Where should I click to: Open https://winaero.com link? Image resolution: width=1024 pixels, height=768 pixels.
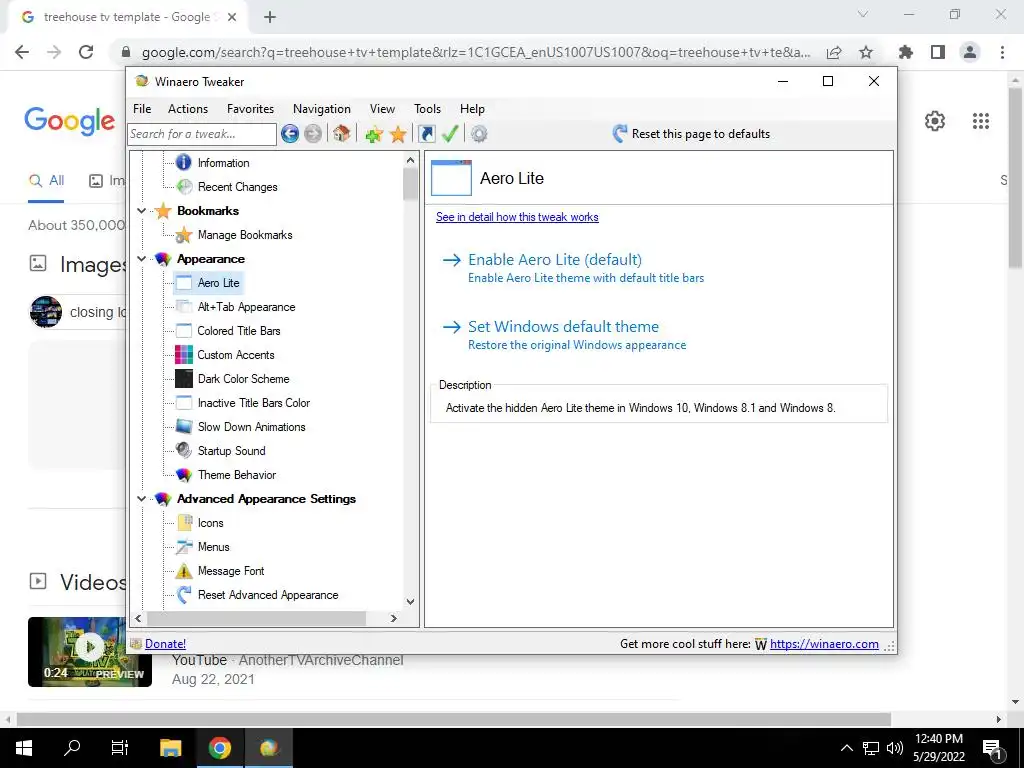[824, 644]
